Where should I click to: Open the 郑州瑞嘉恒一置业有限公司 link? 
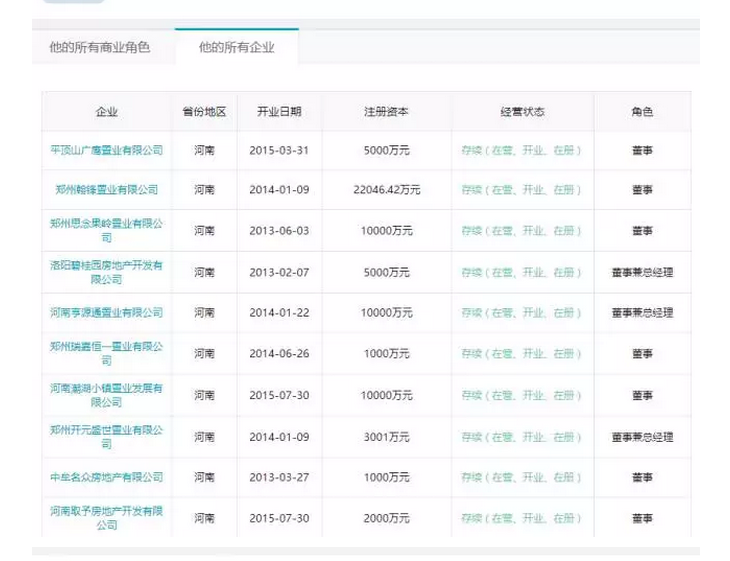tap(106, 353)
